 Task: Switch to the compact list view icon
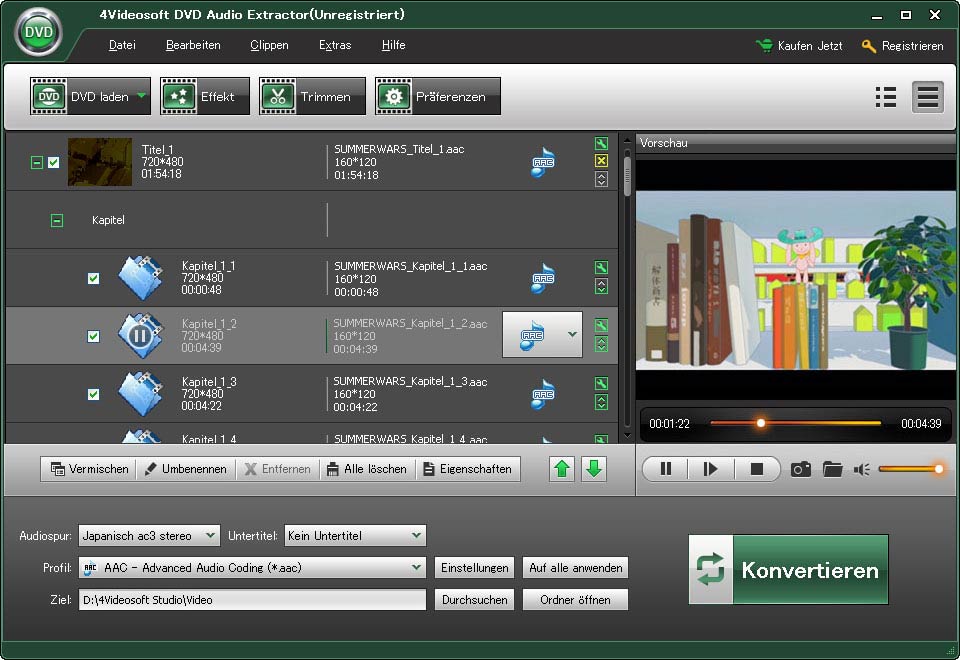(885, 96)
